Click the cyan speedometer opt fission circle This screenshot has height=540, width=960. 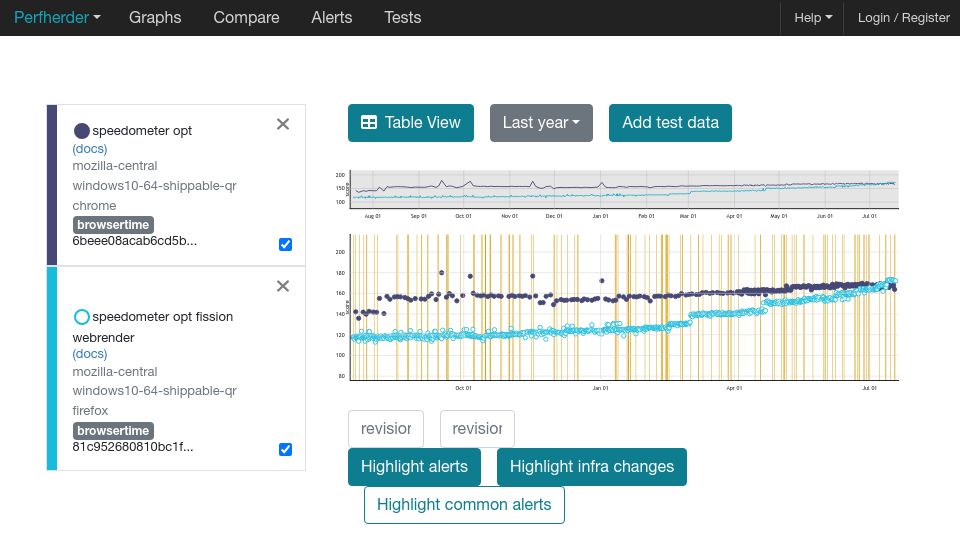pos(81,317)
